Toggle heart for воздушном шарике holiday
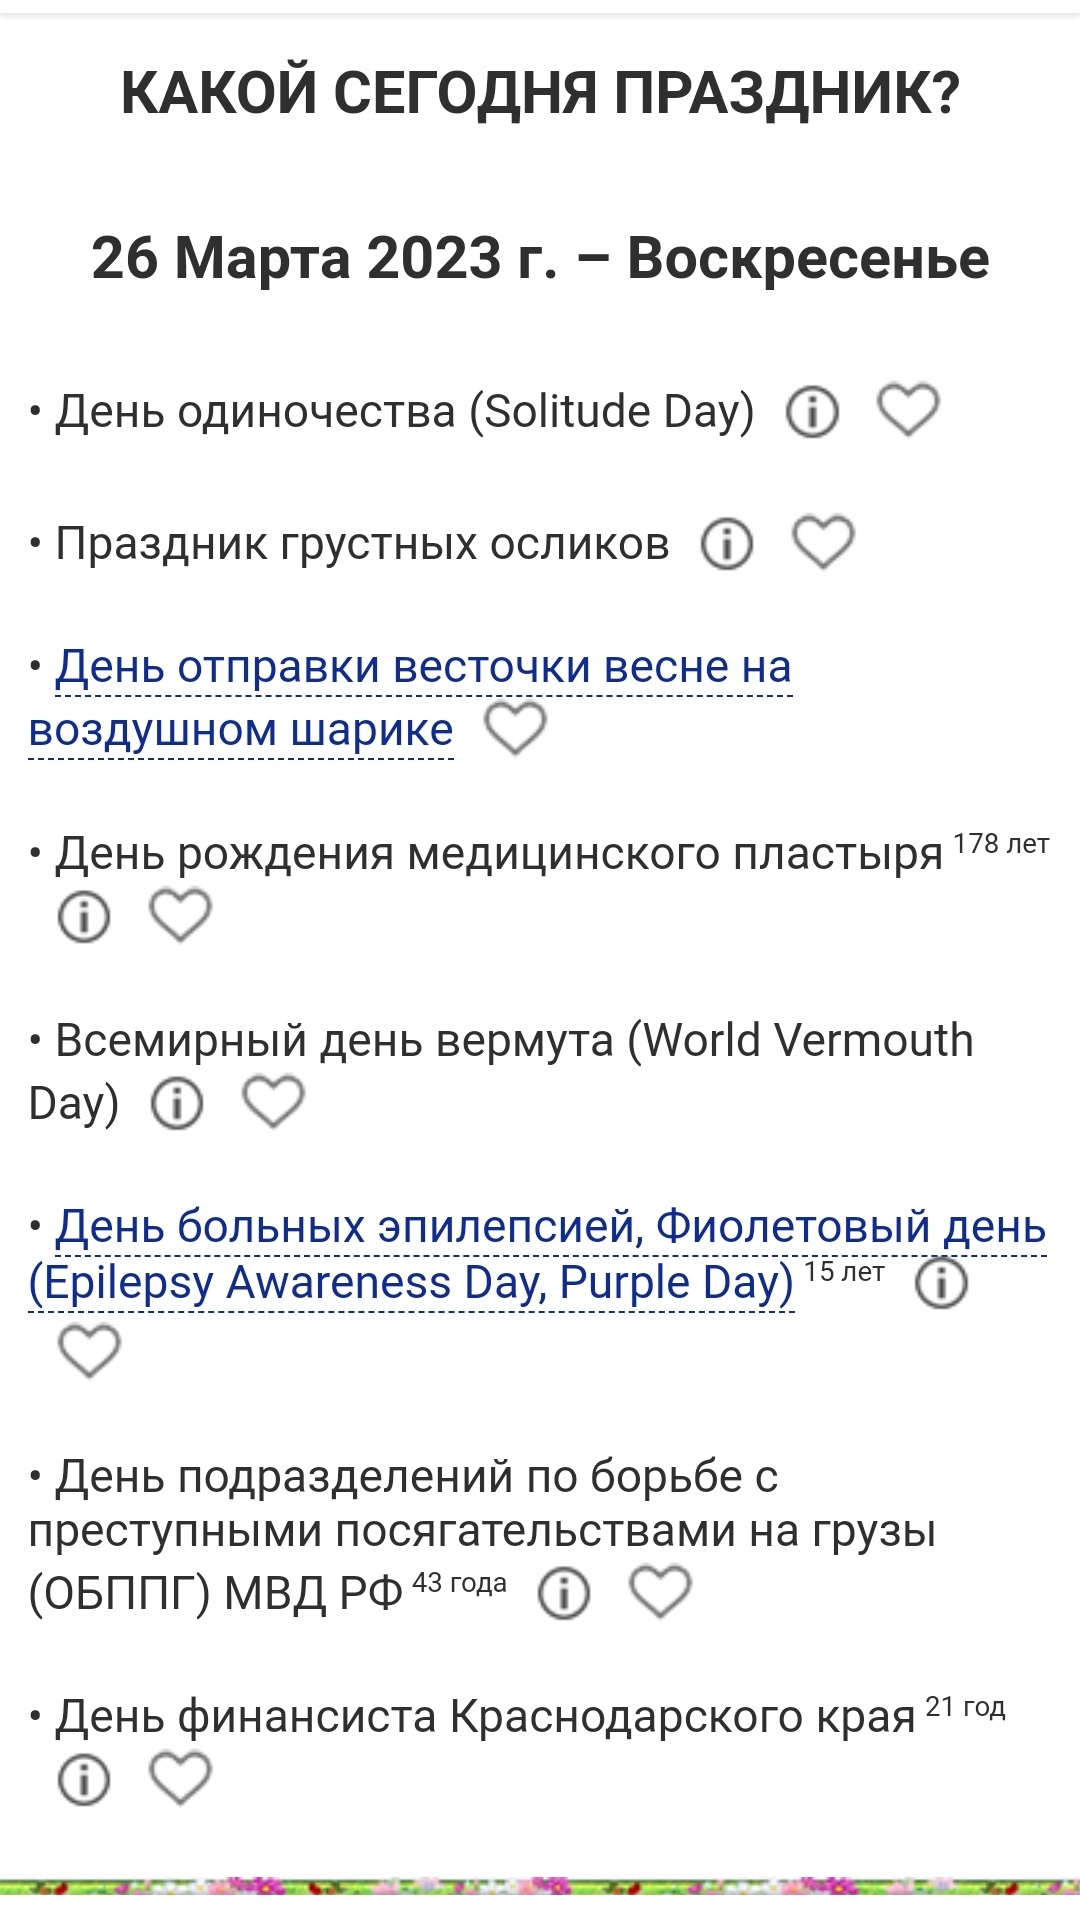Image resolution: width=1080 pixels, height=1909 pixels. coord(515,728)
